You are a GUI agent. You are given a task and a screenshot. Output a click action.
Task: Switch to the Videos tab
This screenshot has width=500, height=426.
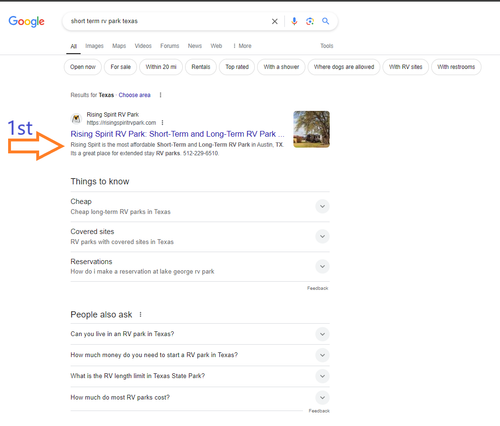(143, 46)
